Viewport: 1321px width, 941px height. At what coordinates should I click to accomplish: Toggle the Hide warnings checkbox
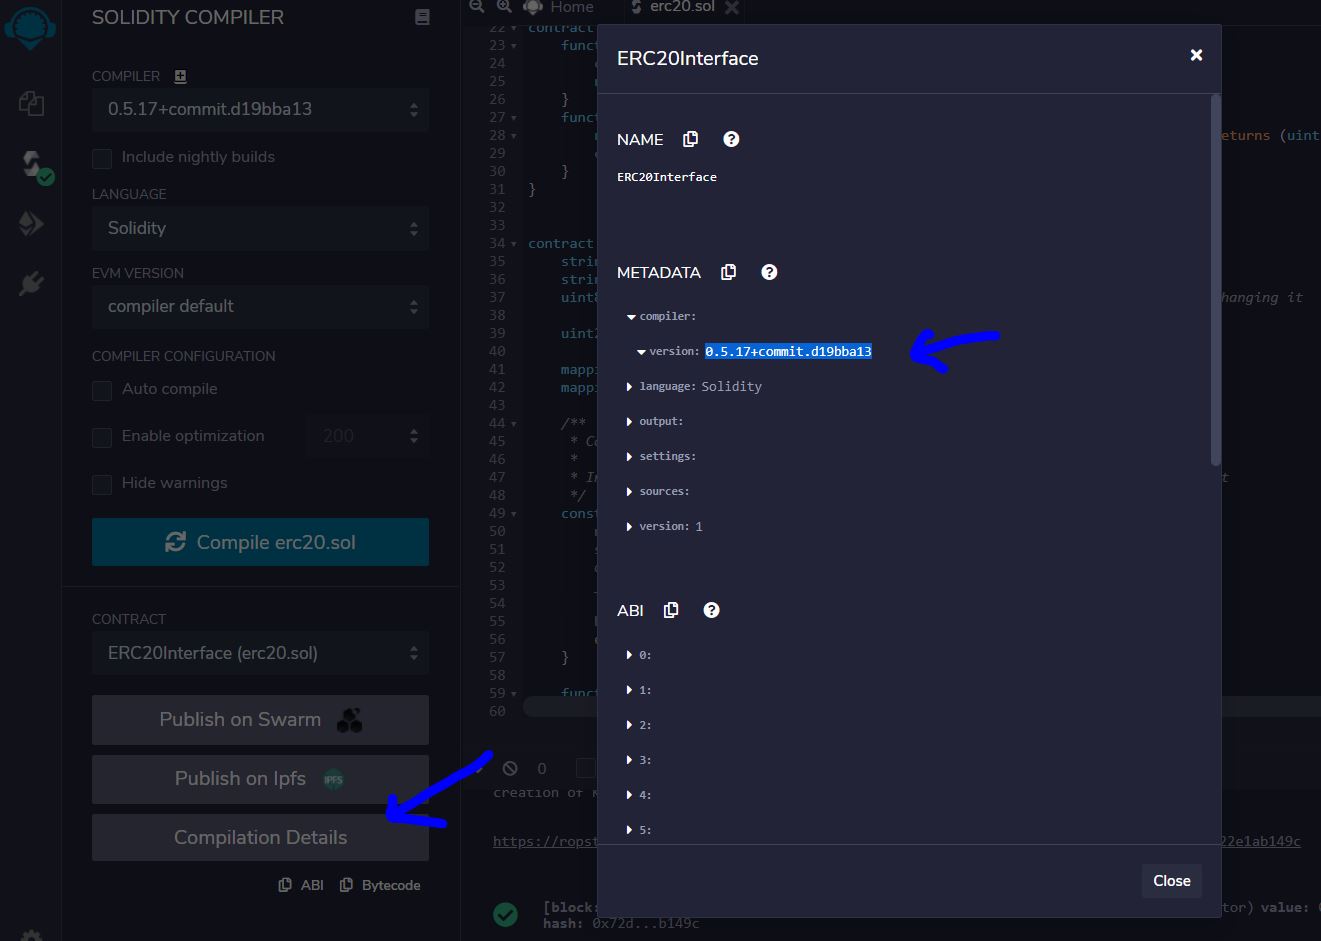(x=102, y=484)
